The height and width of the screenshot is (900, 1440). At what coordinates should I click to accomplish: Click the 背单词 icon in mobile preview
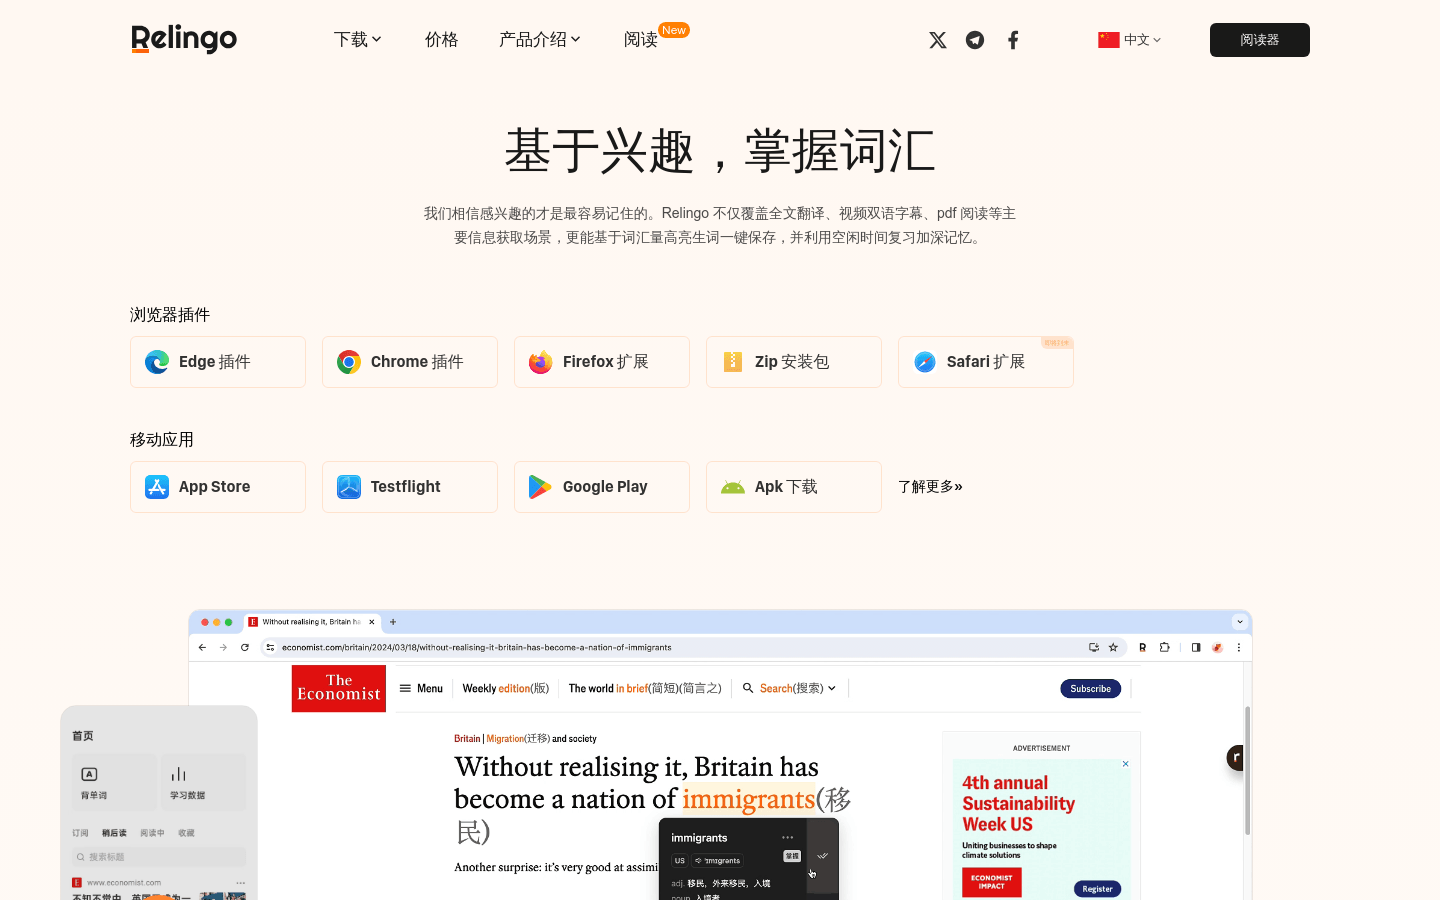coord(89,774)
